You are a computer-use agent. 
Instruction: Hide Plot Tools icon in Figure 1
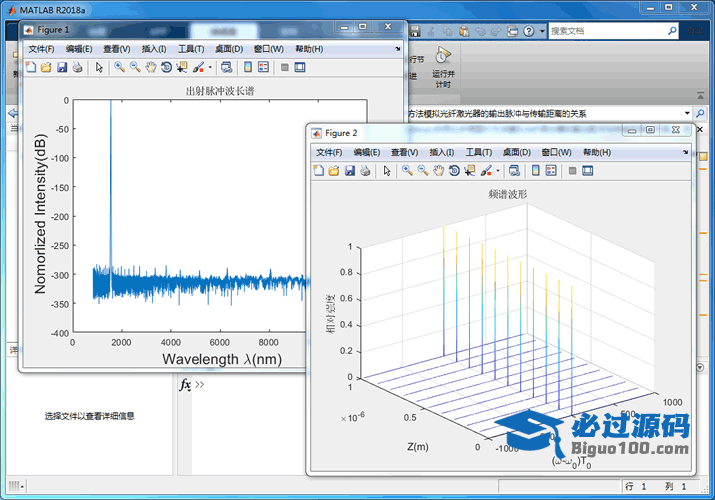pyautogui.click(x=285, y=67)
